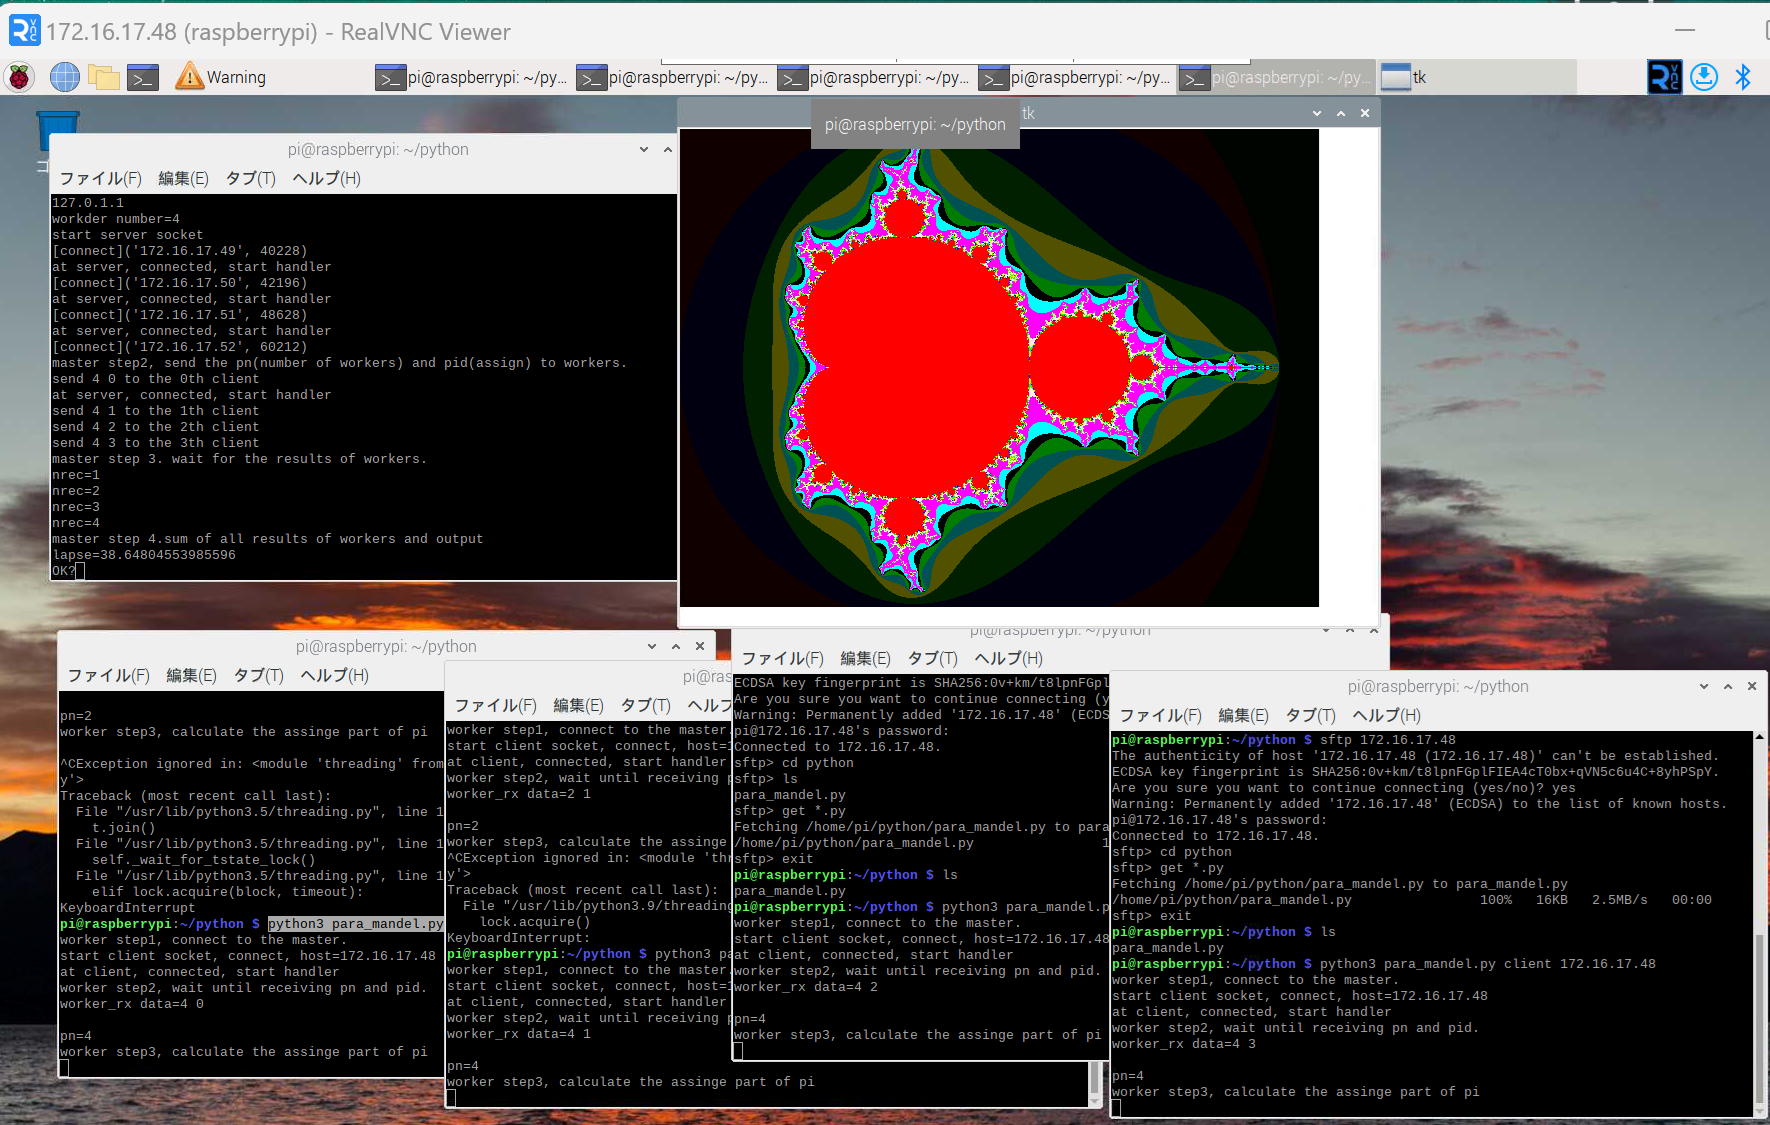Open タブ(T) menu in bottom-left terminal

click(x=258, y=675)
